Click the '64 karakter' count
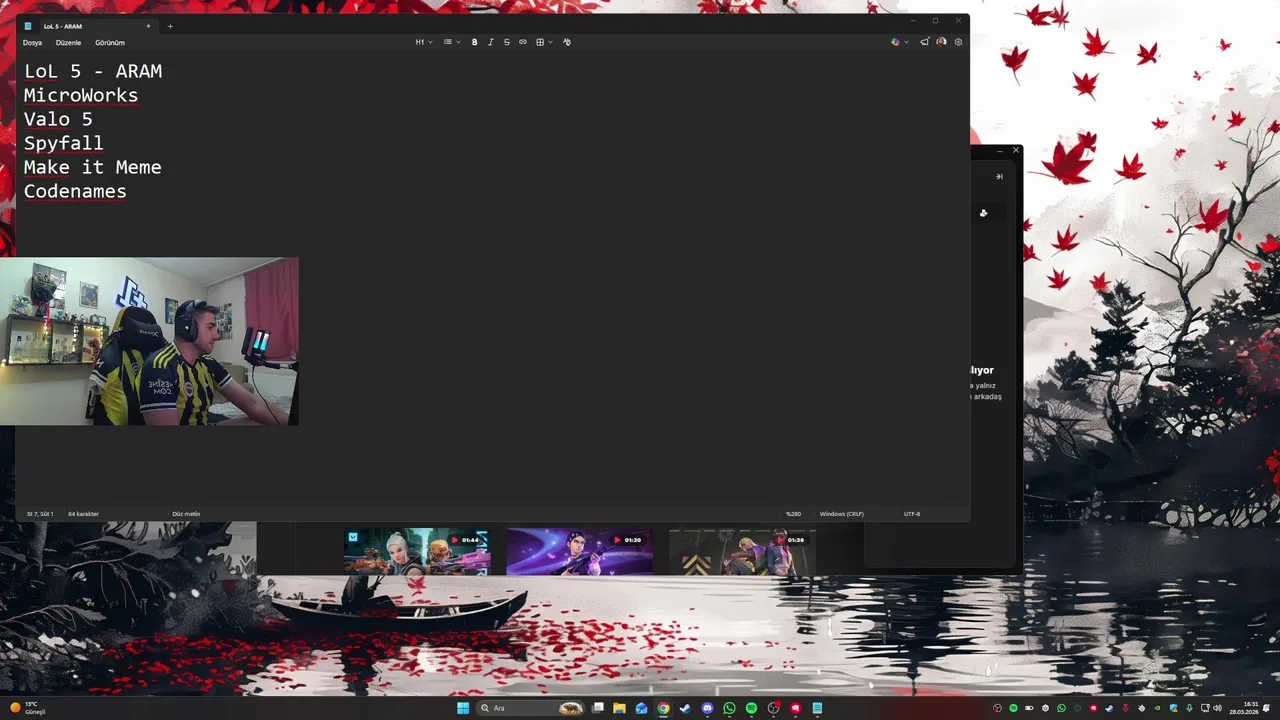 [83, 514]
